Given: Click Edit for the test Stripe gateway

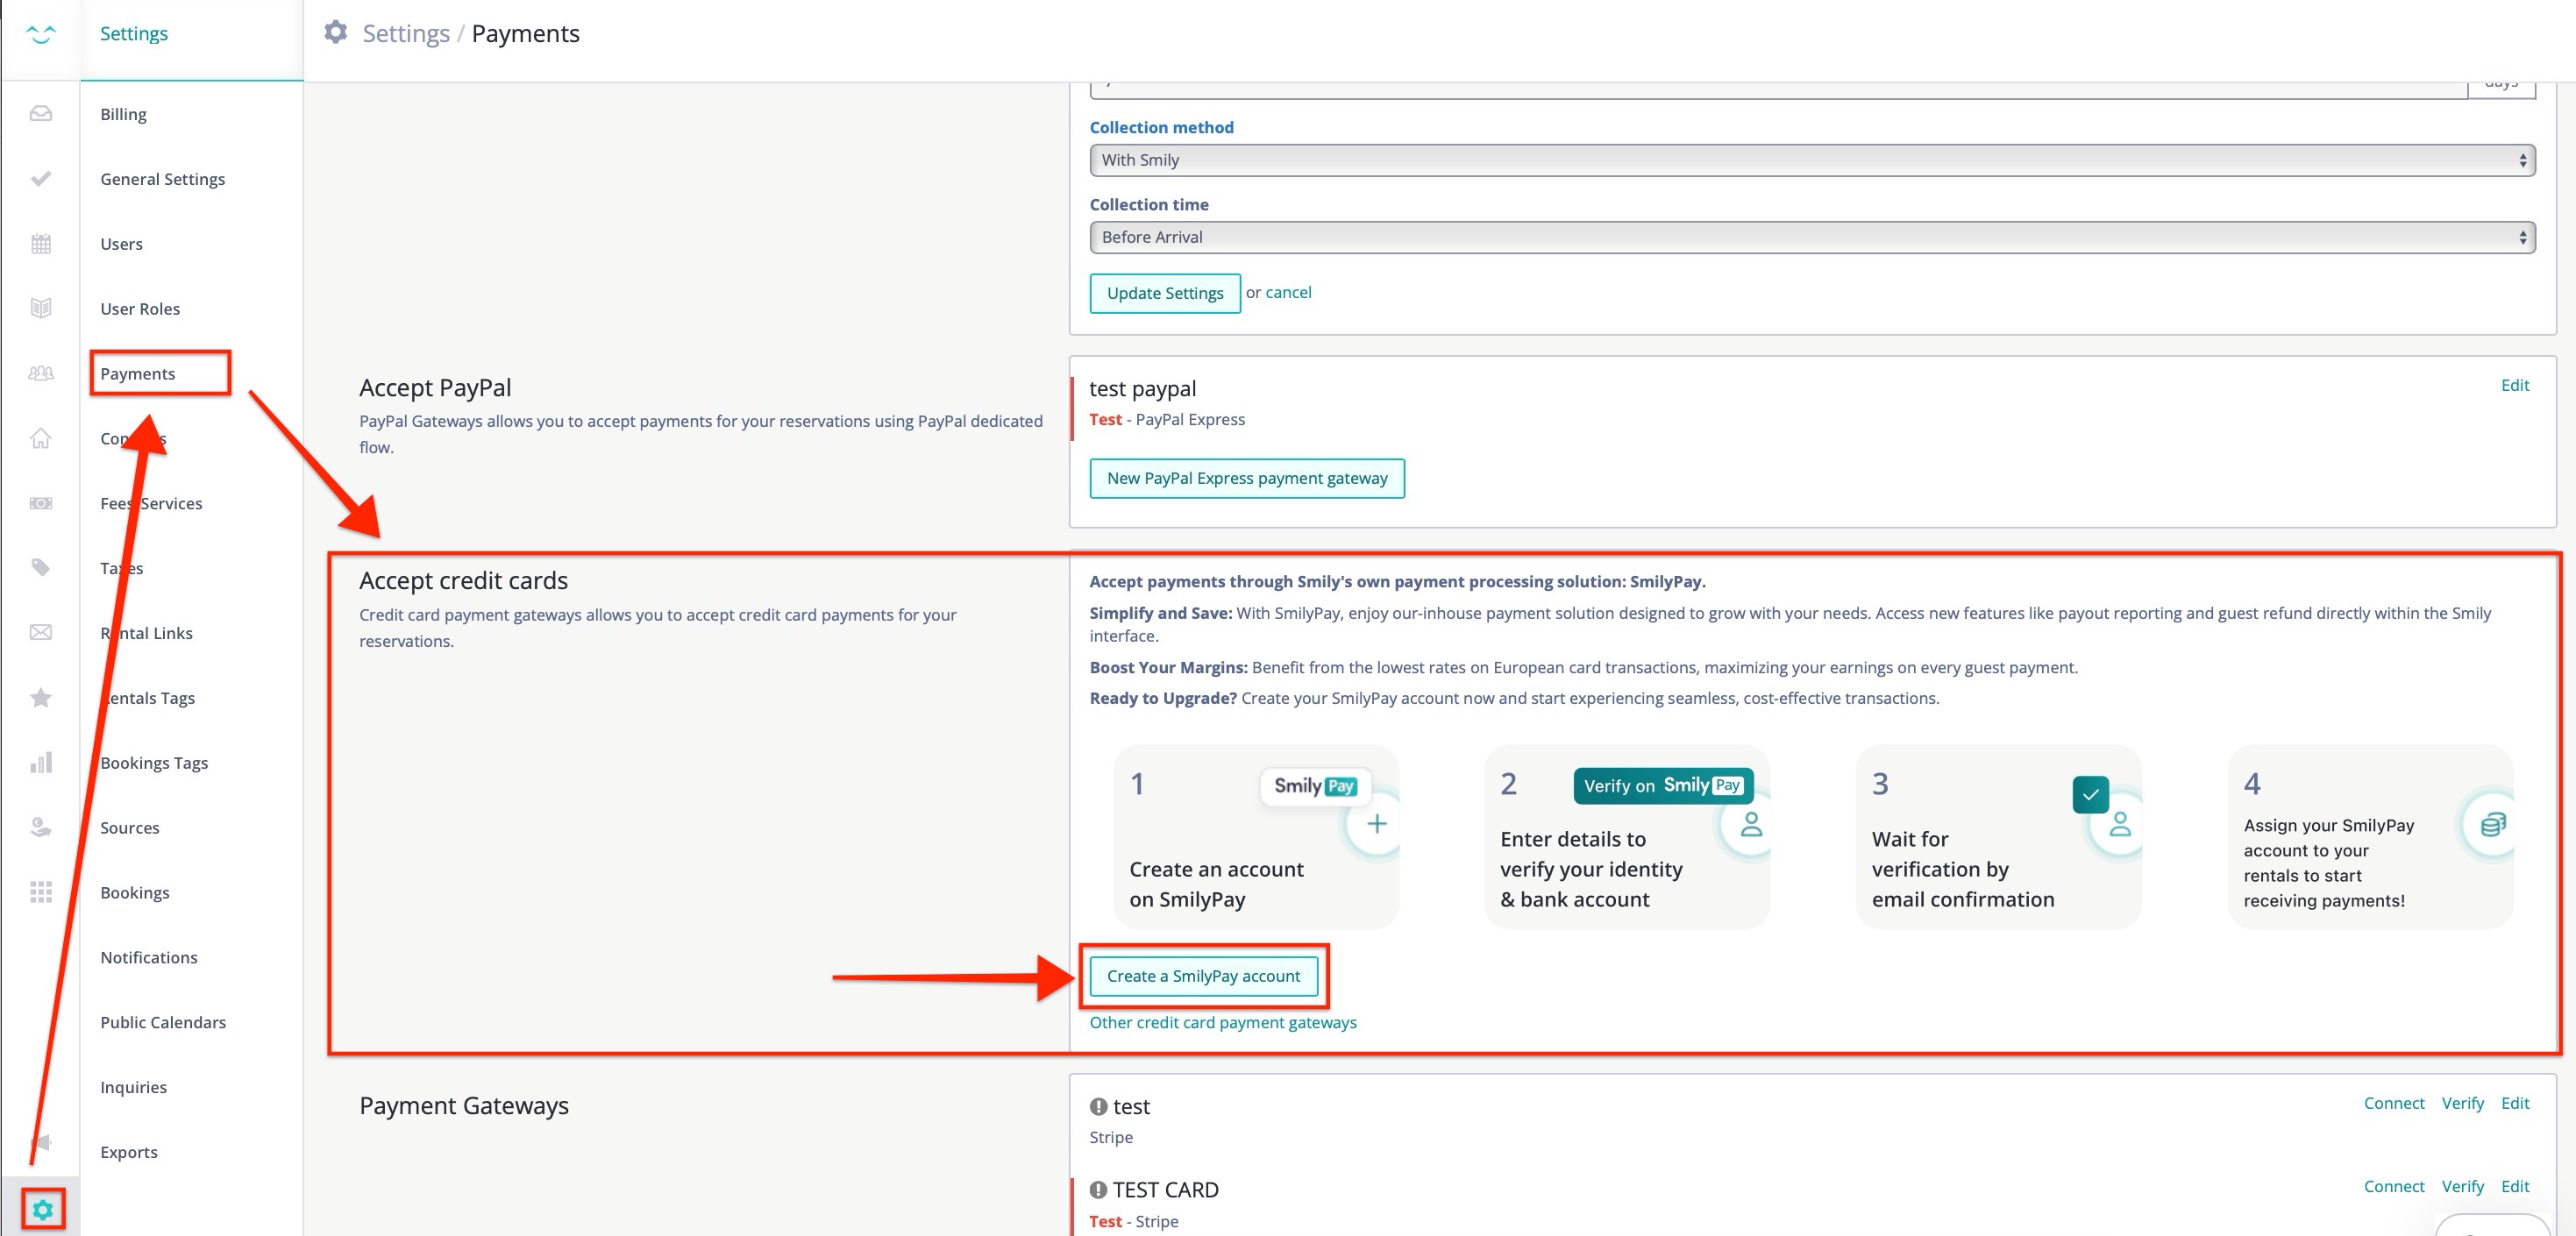Looking at the screenshot, I should 2515,1103.
